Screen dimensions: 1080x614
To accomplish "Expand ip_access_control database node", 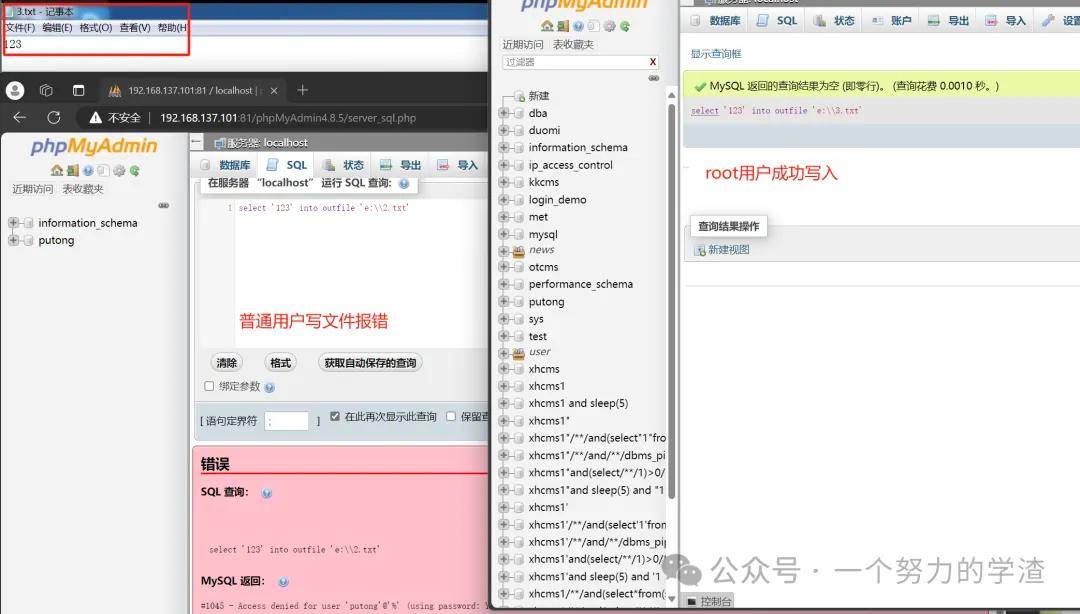I will click(x=504, y=165).
